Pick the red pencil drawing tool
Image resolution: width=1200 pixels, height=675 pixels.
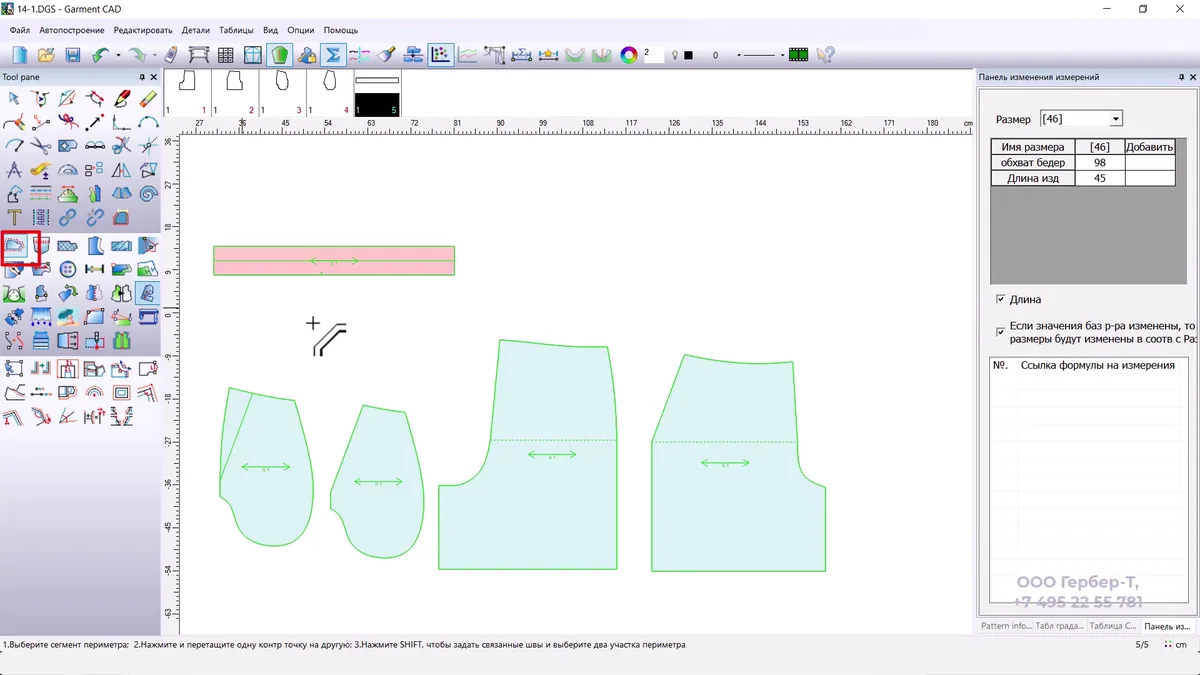point(122,98)
